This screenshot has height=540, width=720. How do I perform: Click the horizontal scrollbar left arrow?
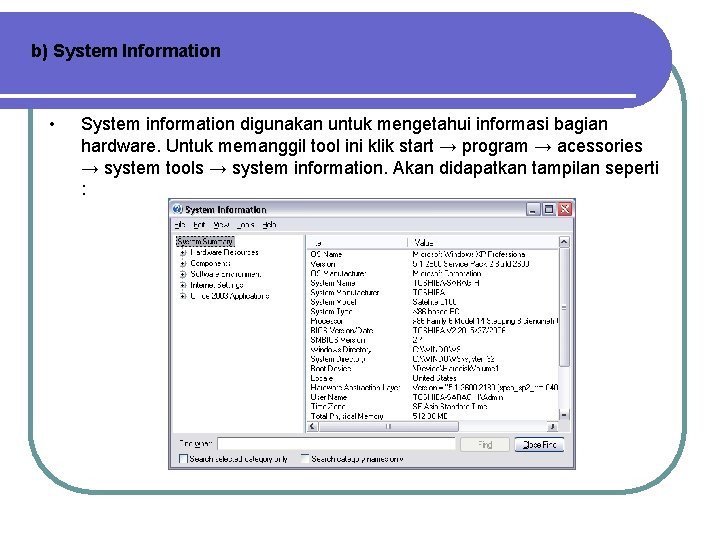(x=313, y=427)
